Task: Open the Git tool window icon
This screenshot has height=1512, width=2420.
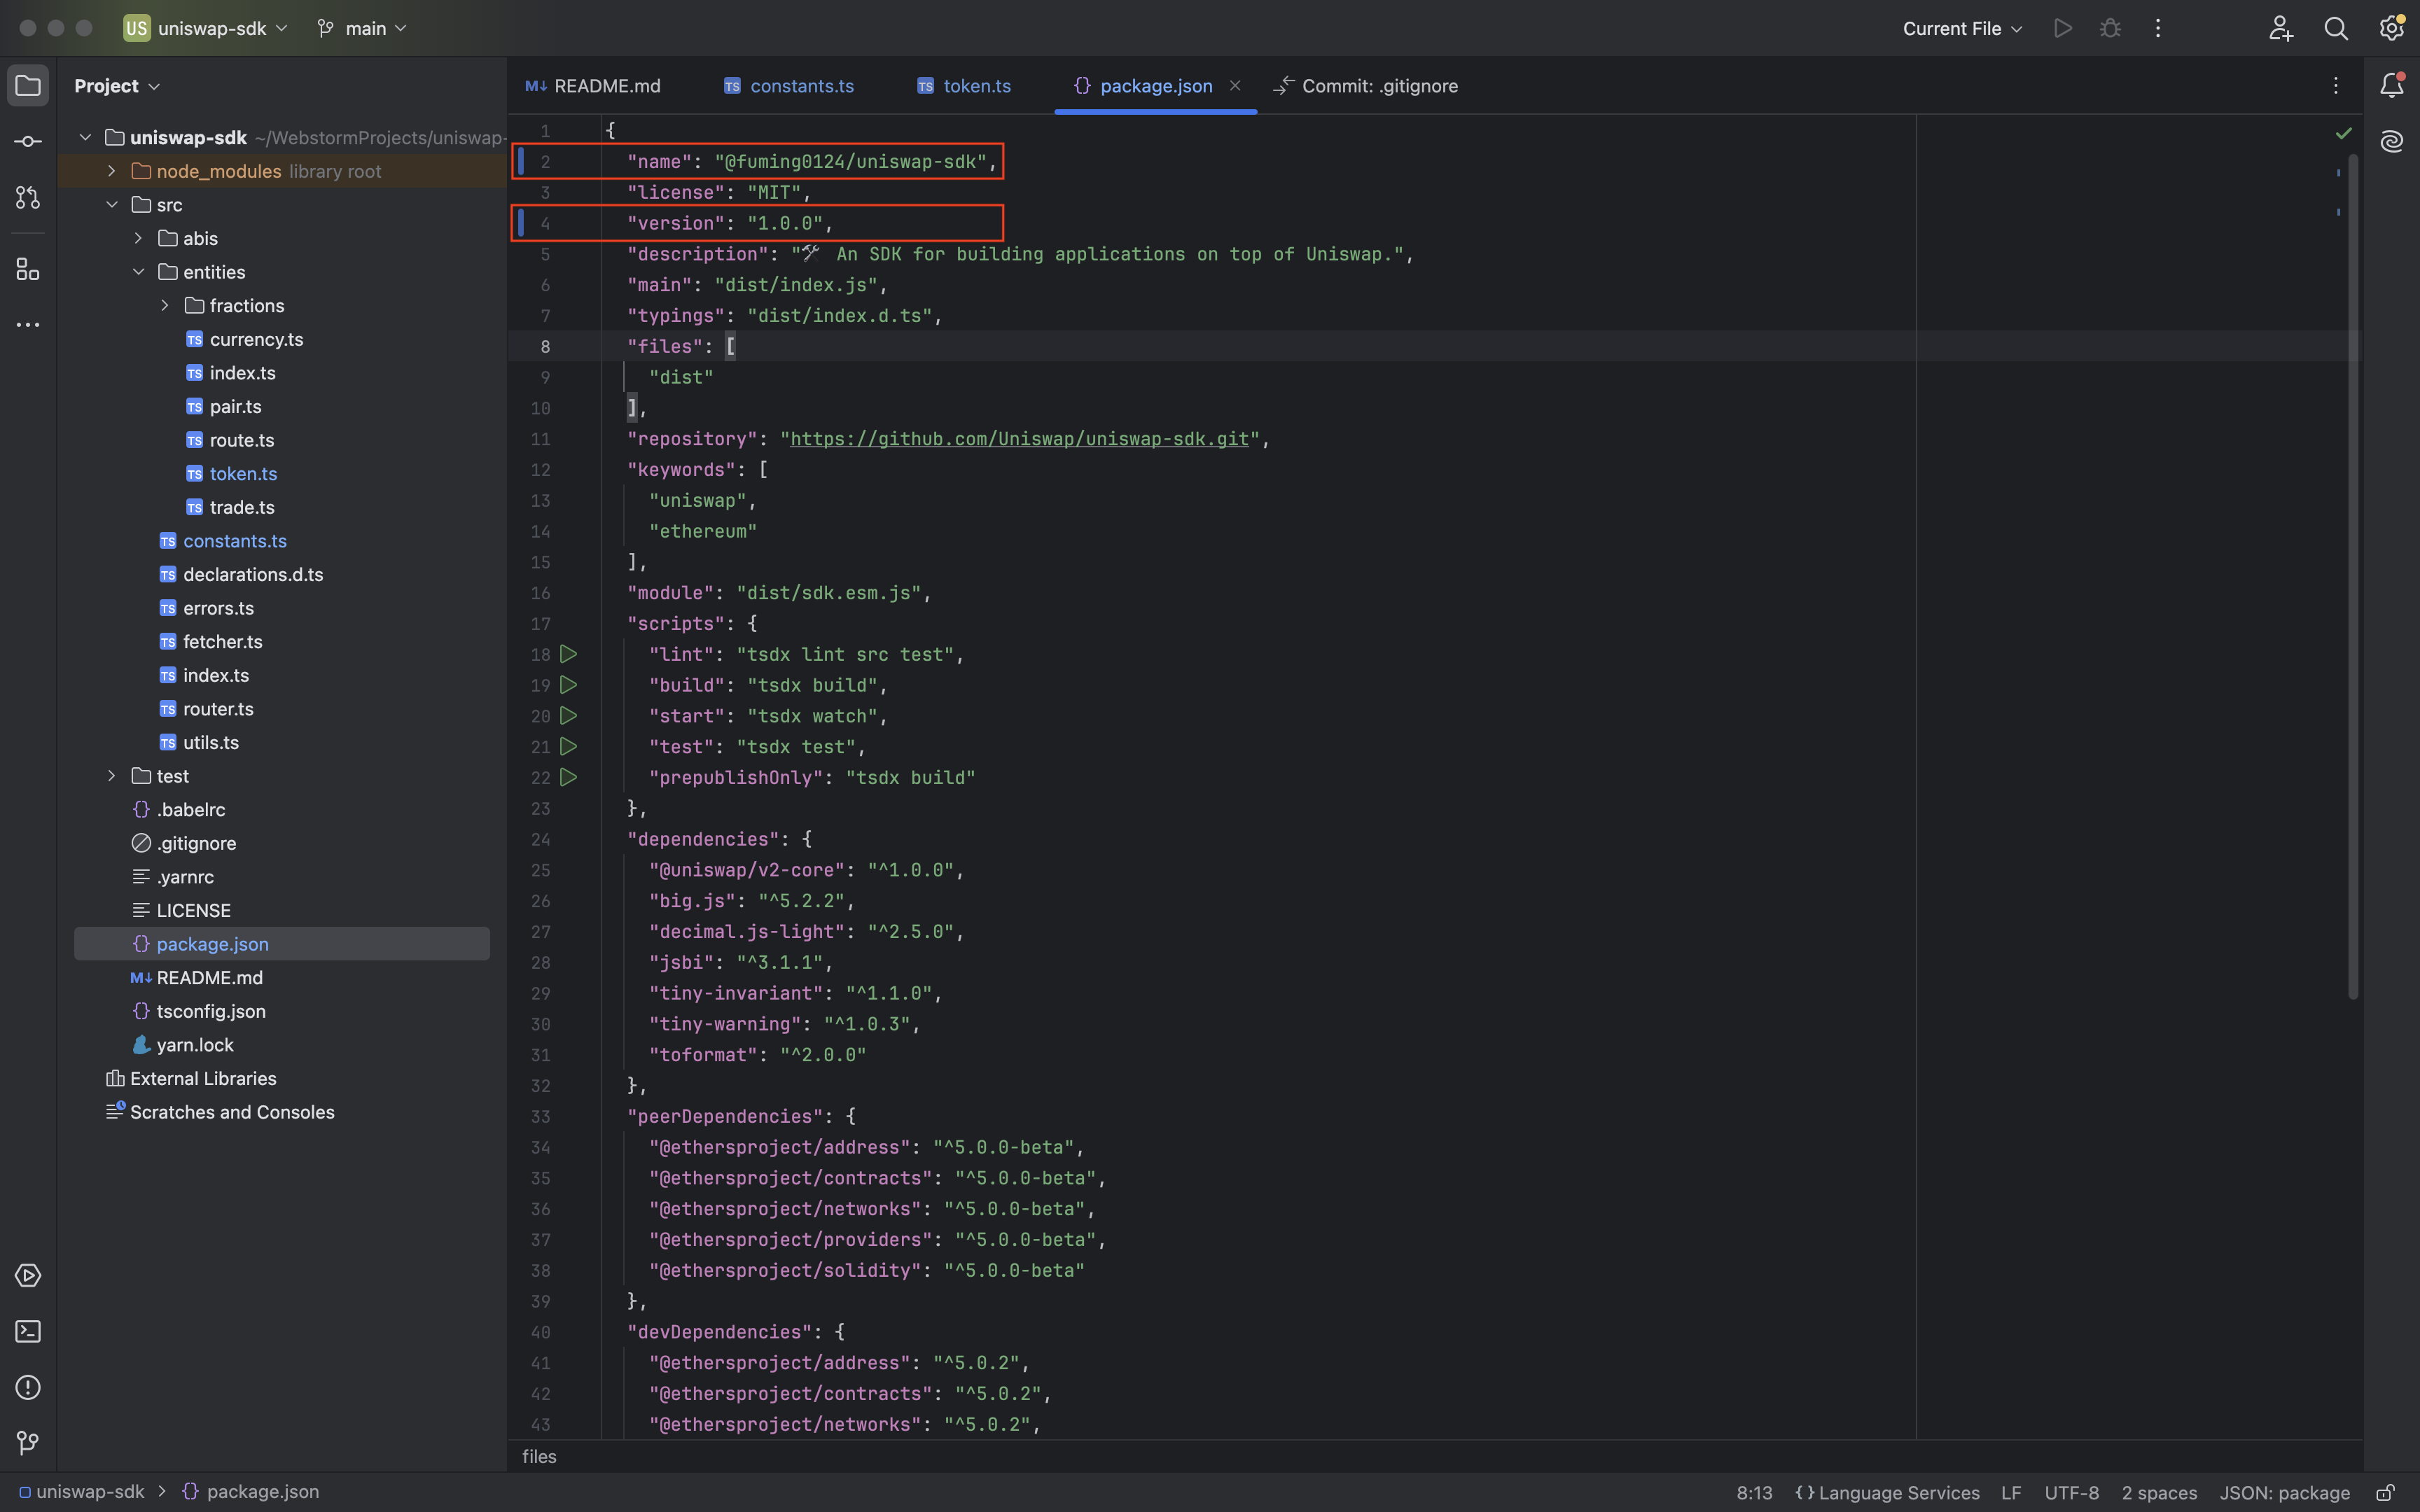Action: (28, 1443)
